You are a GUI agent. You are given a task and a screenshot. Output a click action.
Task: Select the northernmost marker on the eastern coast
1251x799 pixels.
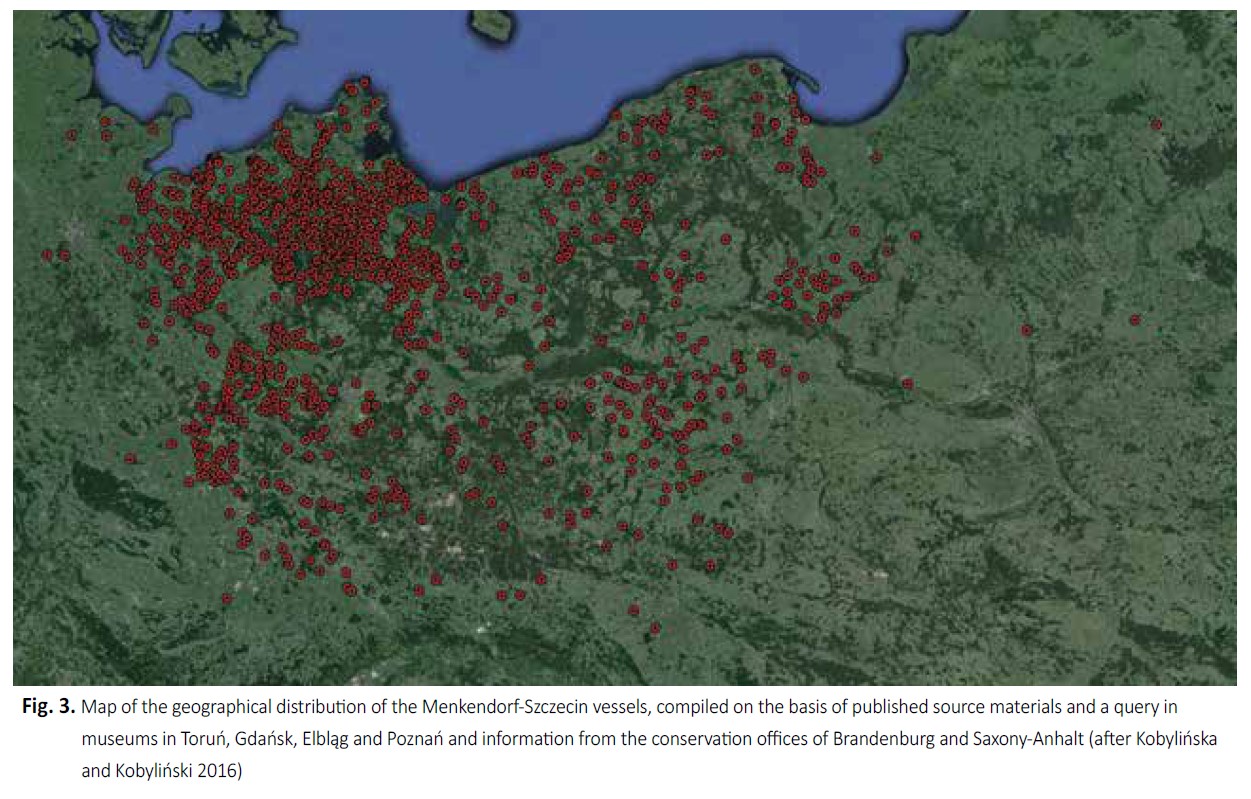755,69
